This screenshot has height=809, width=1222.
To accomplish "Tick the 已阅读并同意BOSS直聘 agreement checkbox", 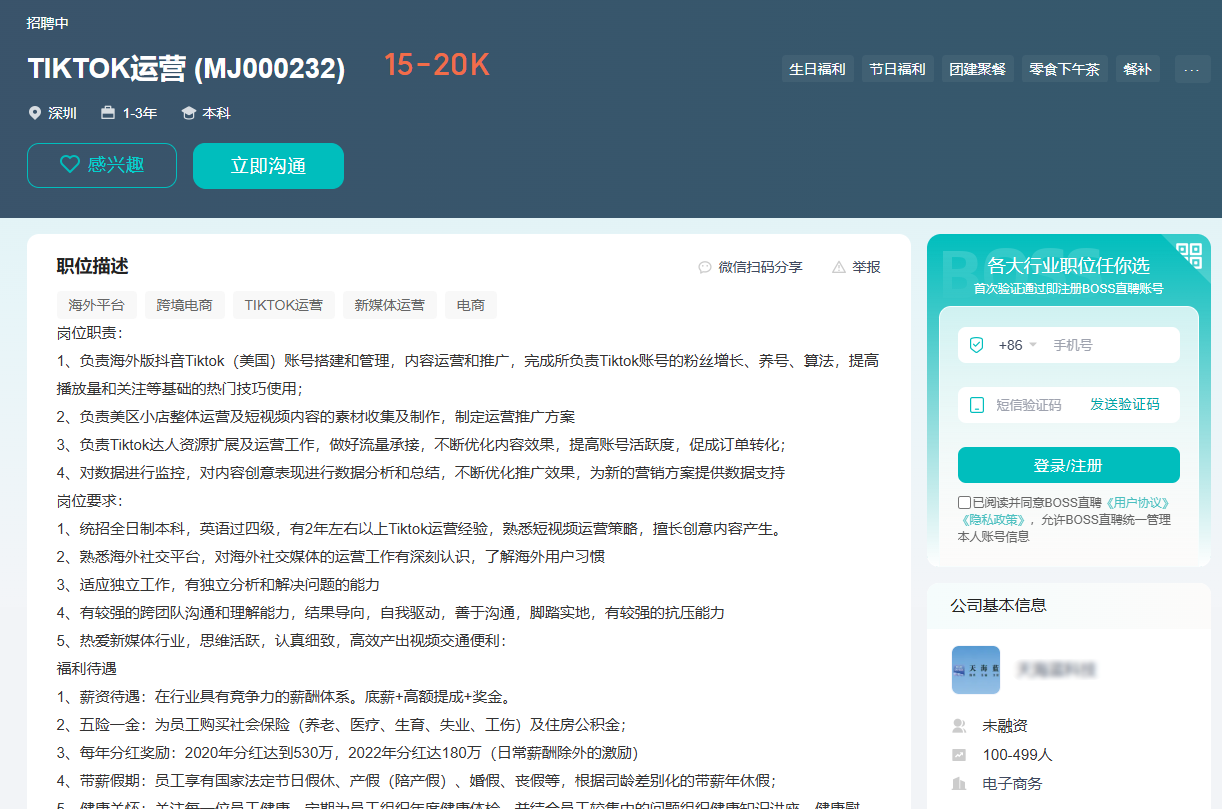I will tap(964, 502).
